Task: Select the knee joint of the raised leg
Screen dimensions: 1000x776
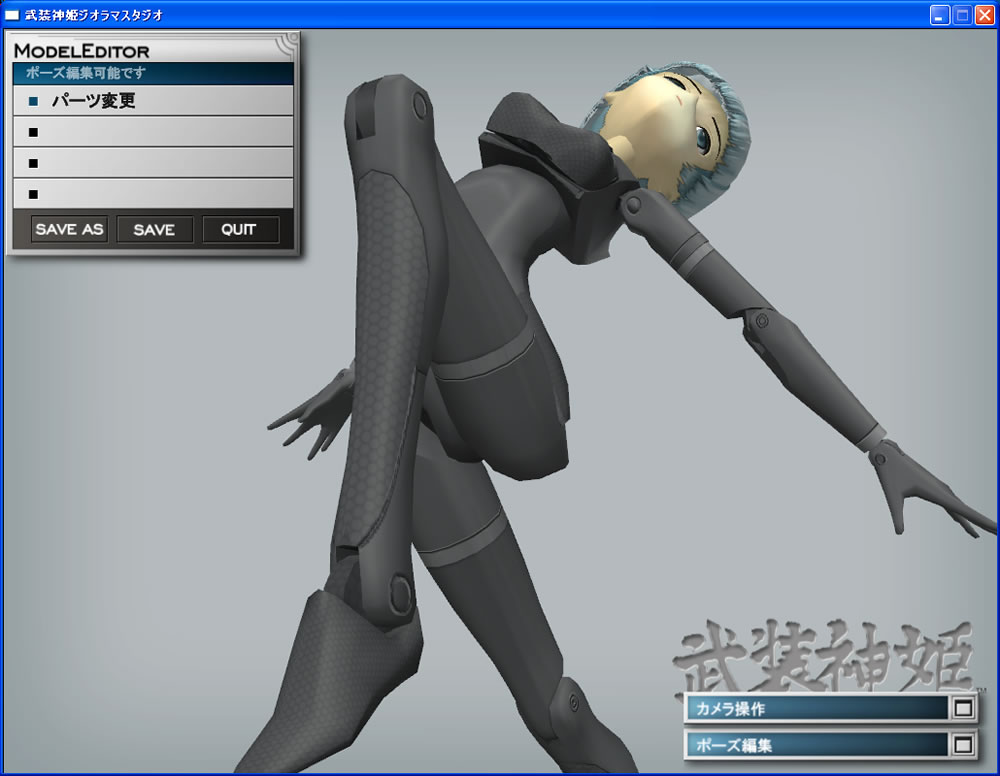Action: click(x=401, y=582)
